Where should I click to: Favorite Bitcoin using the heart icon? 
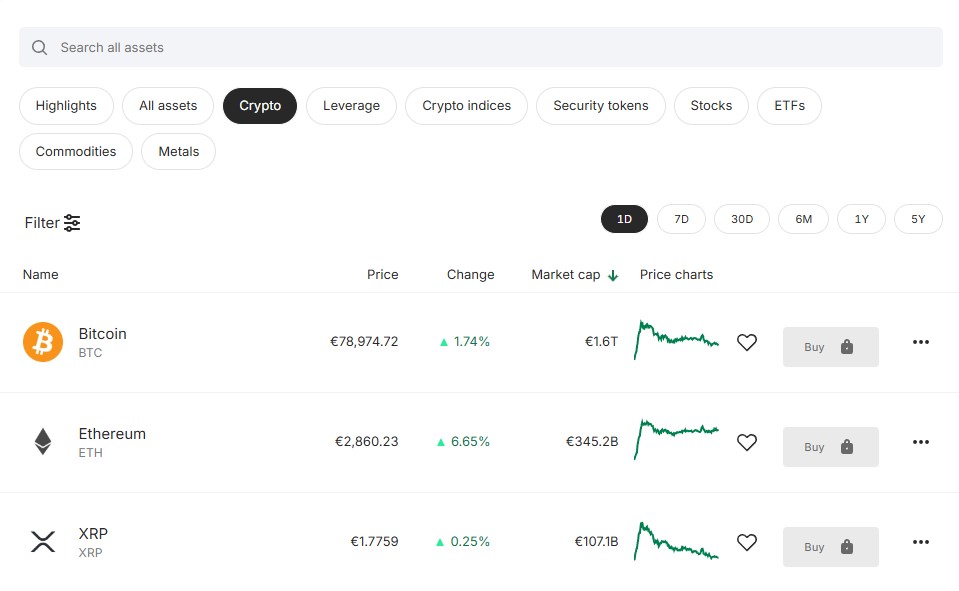[x=747, y=342]
